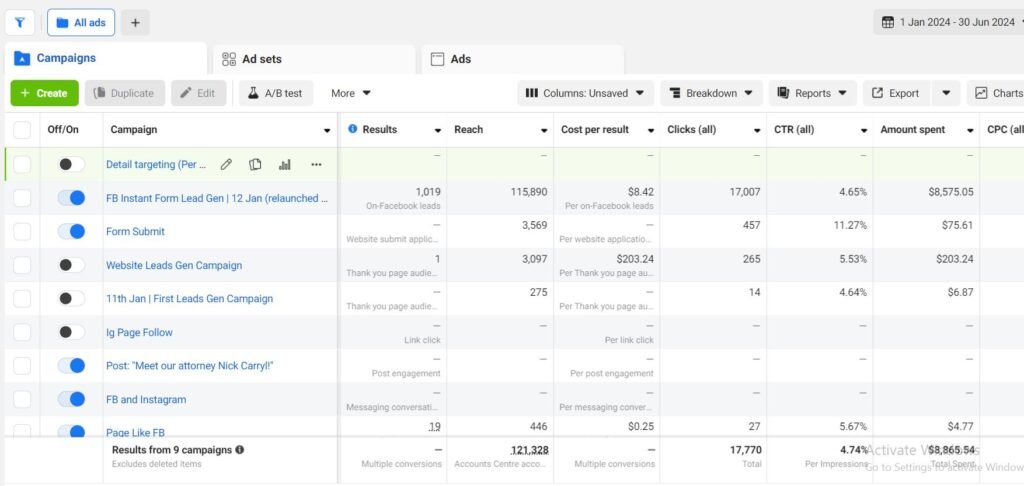Image resolution: width=1024 pixels, height=486 pixels.
Task: Open the Columns: Unsaved dropdown
Action: 586,93
